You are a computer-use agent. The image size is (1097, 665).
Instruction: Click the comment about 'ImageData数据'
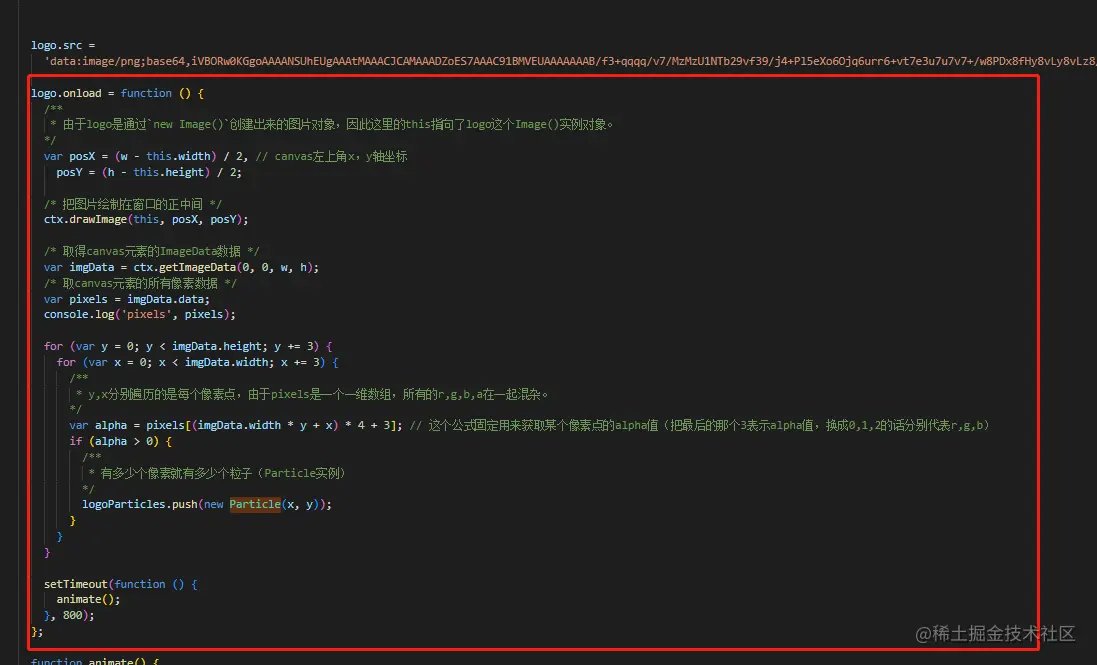[x=152, y=251]
